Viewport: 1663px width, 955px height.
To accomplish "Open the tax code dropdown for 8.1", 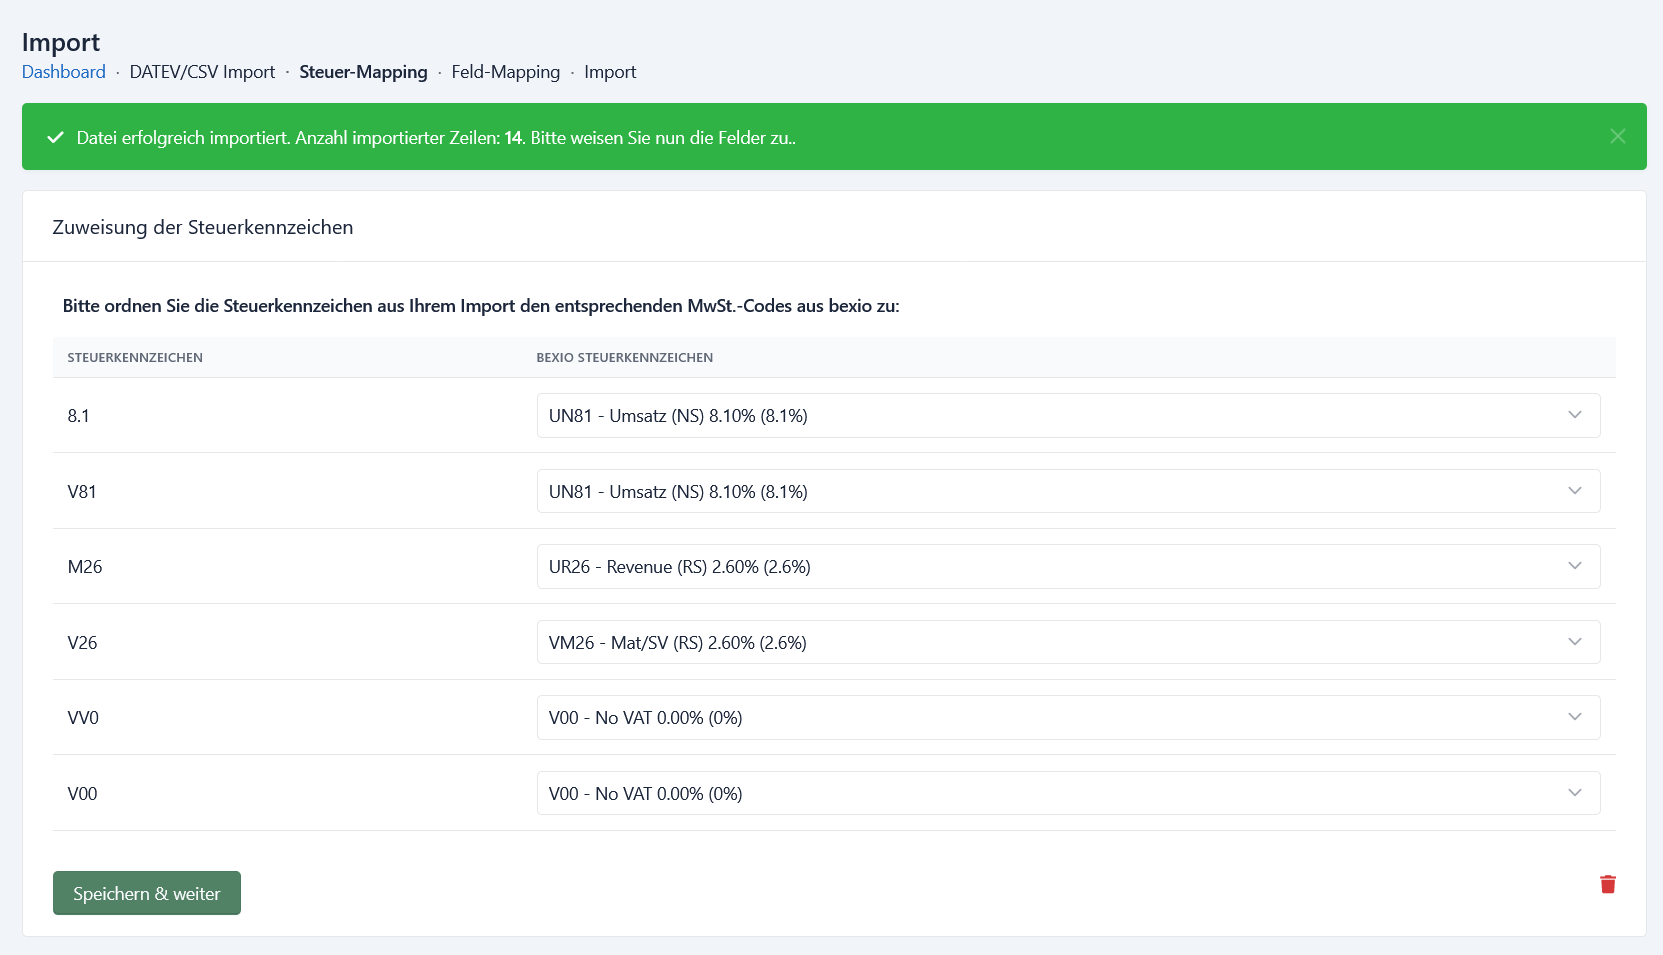I will pos(1067,416).
